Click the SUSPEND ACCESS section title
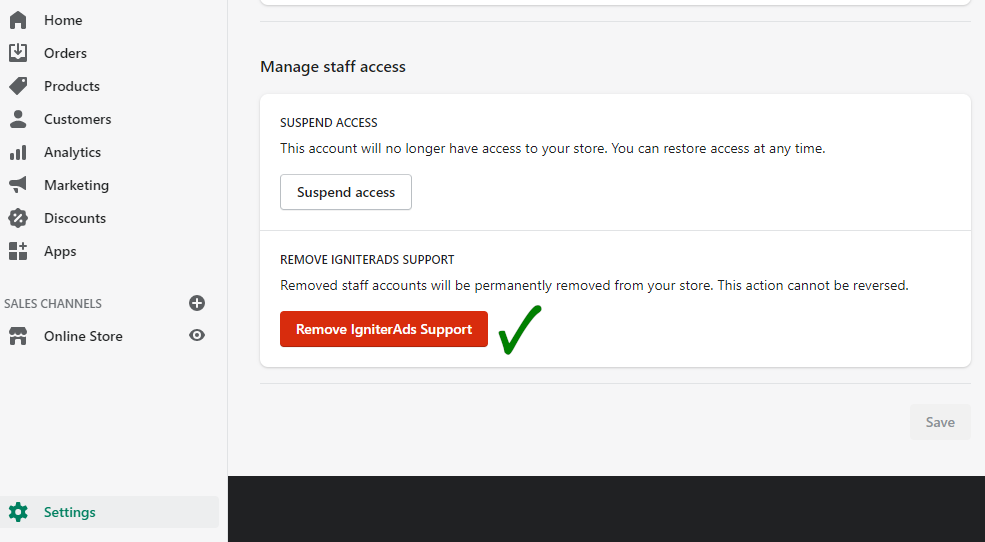Image resolution: width=985 pixels, height=542 pixels. point(329,122)
